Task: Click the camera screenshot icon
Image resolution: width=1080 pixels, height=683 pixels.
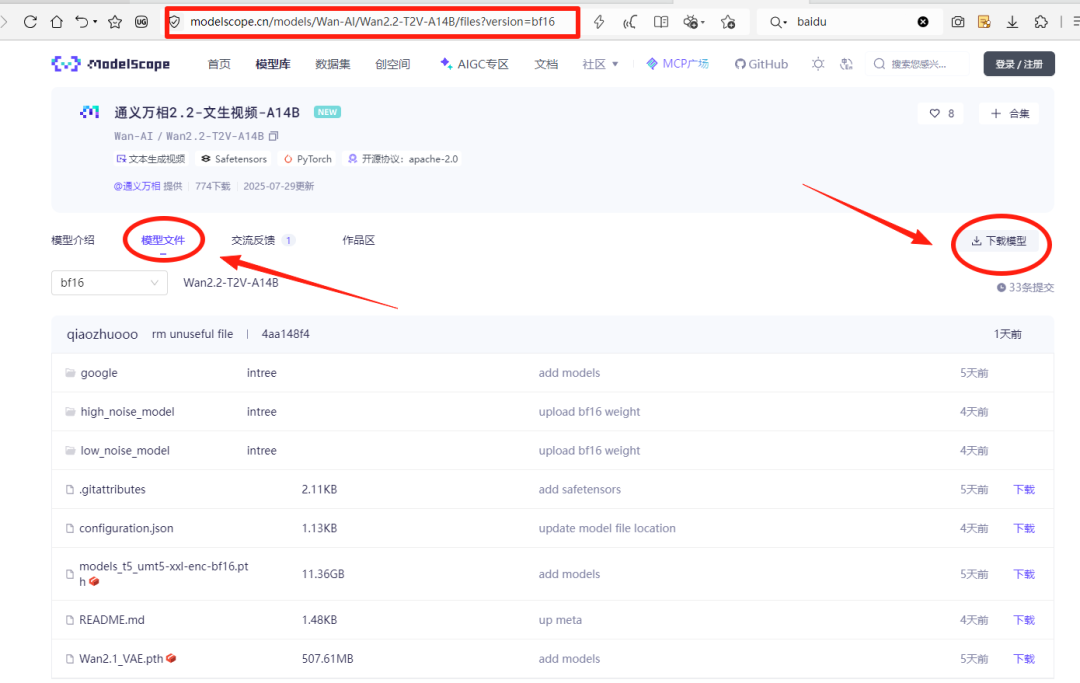Action: click(x=957, y=22)
